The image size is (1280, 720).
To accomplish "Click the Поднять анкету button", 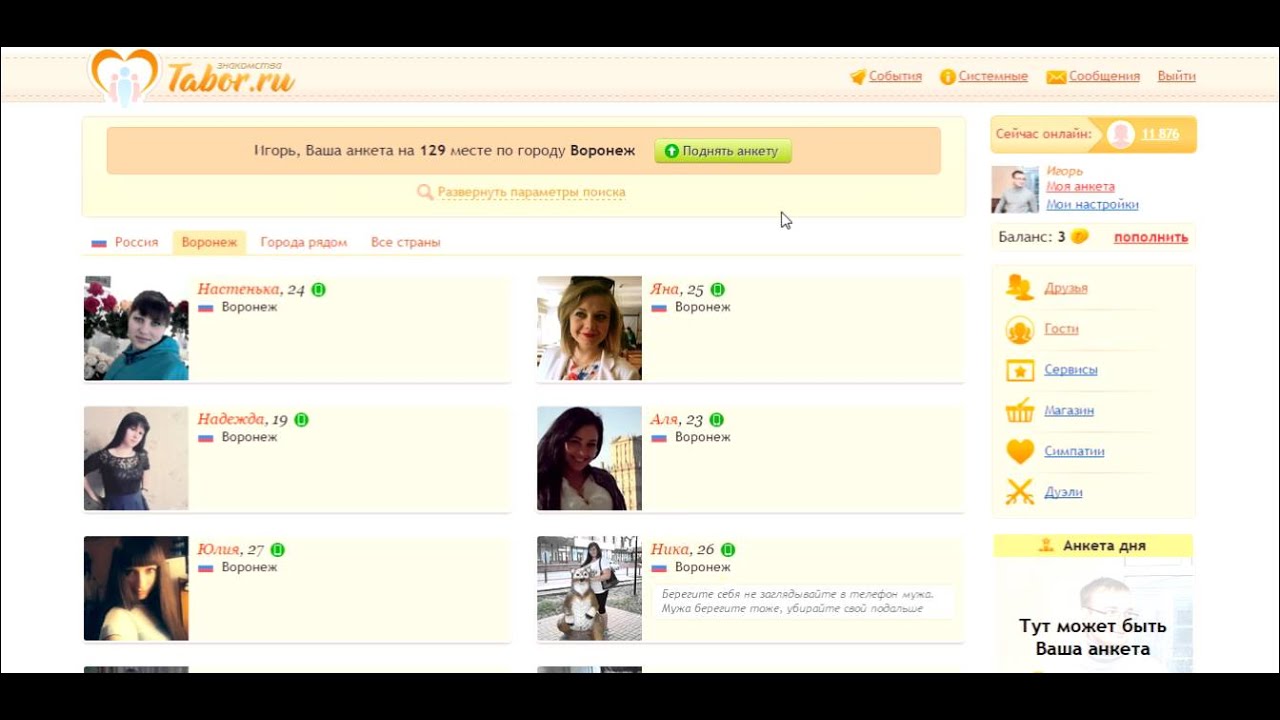I will click(x=723, y=151).
